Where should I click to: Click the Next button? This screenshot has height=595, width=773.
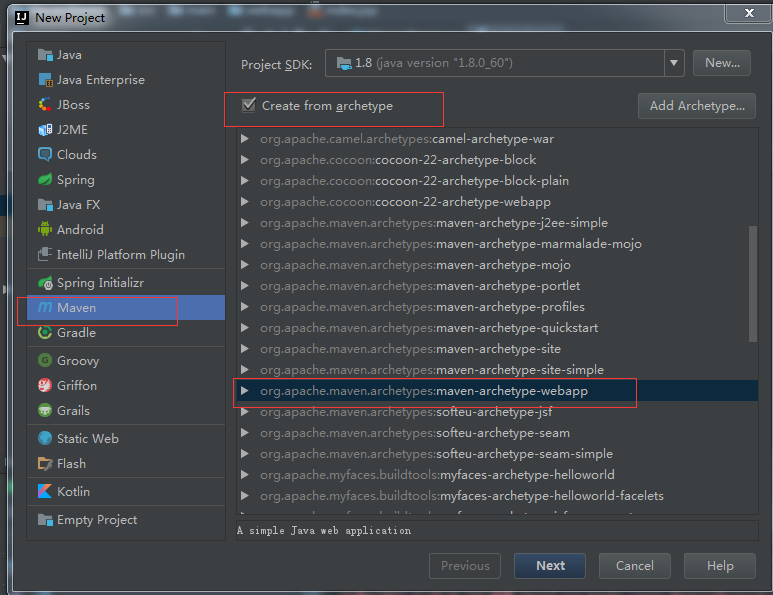(550, 565)
